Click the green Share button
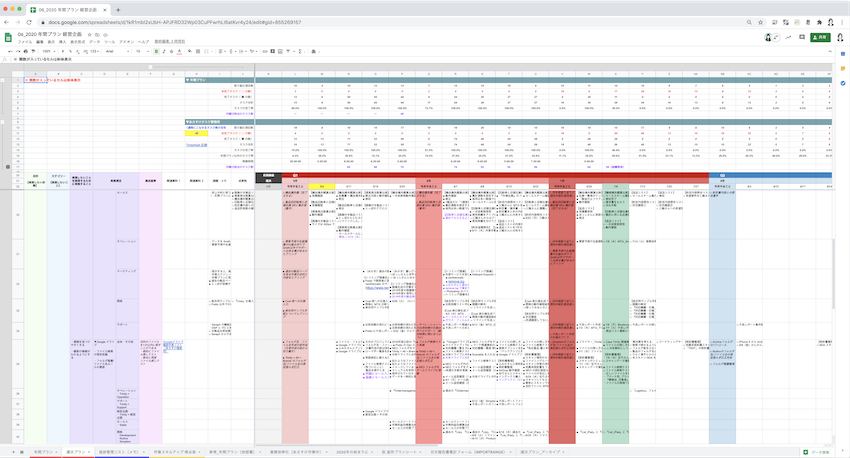Screen dimensions: 850x458 [x=820, y=37]
